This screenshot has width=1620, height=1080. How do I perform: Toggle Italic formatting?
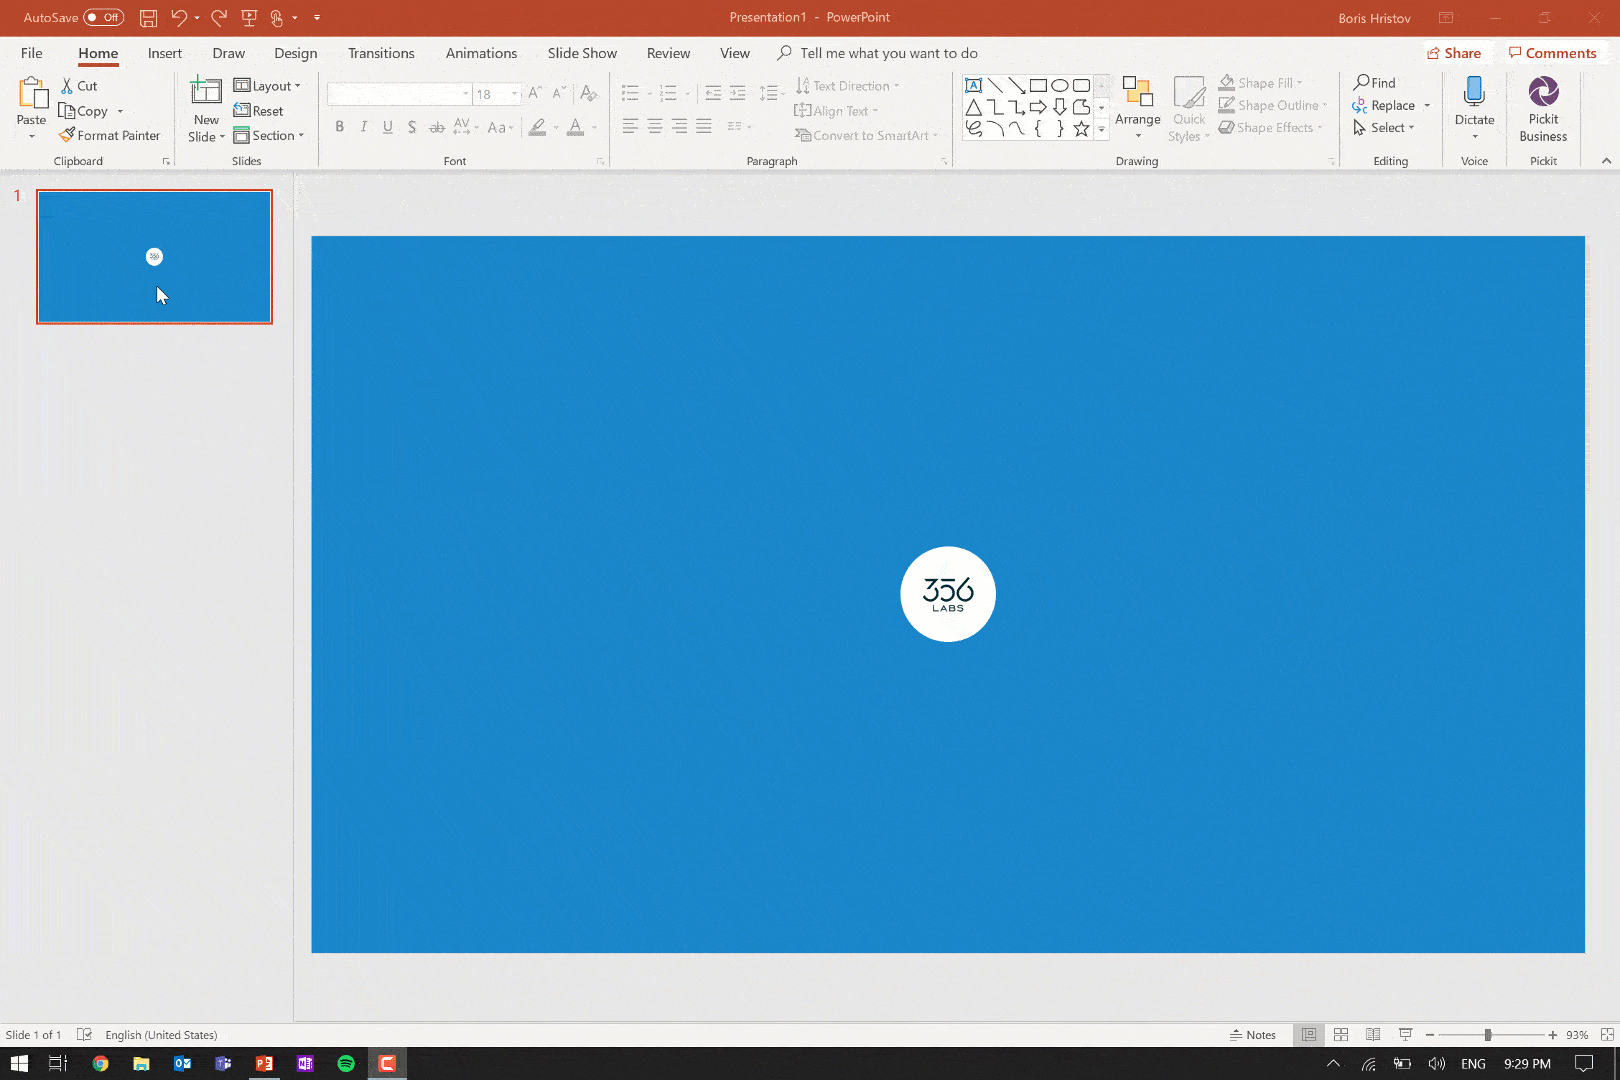[364, 127]
